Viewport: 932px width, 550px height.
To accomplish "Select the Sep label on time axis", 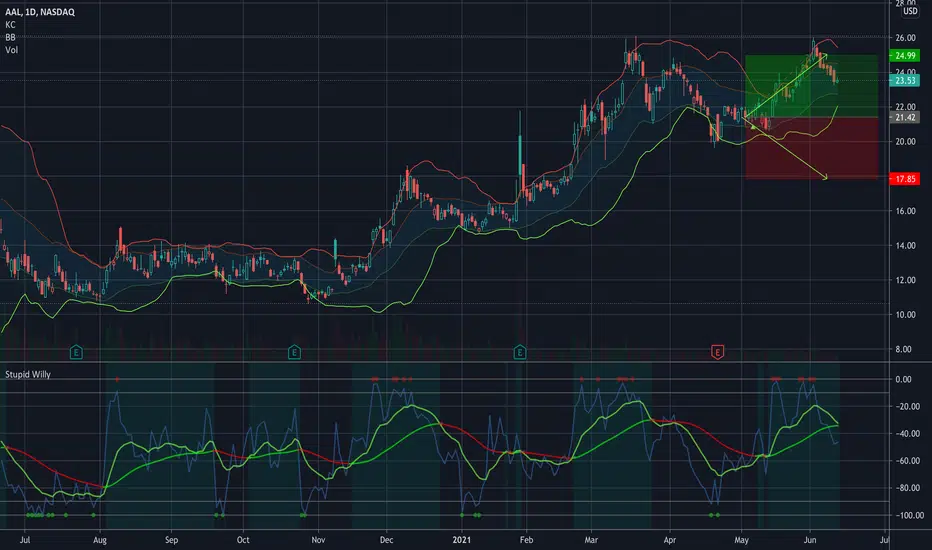I will pyautogui.click(x=171, y=540).
